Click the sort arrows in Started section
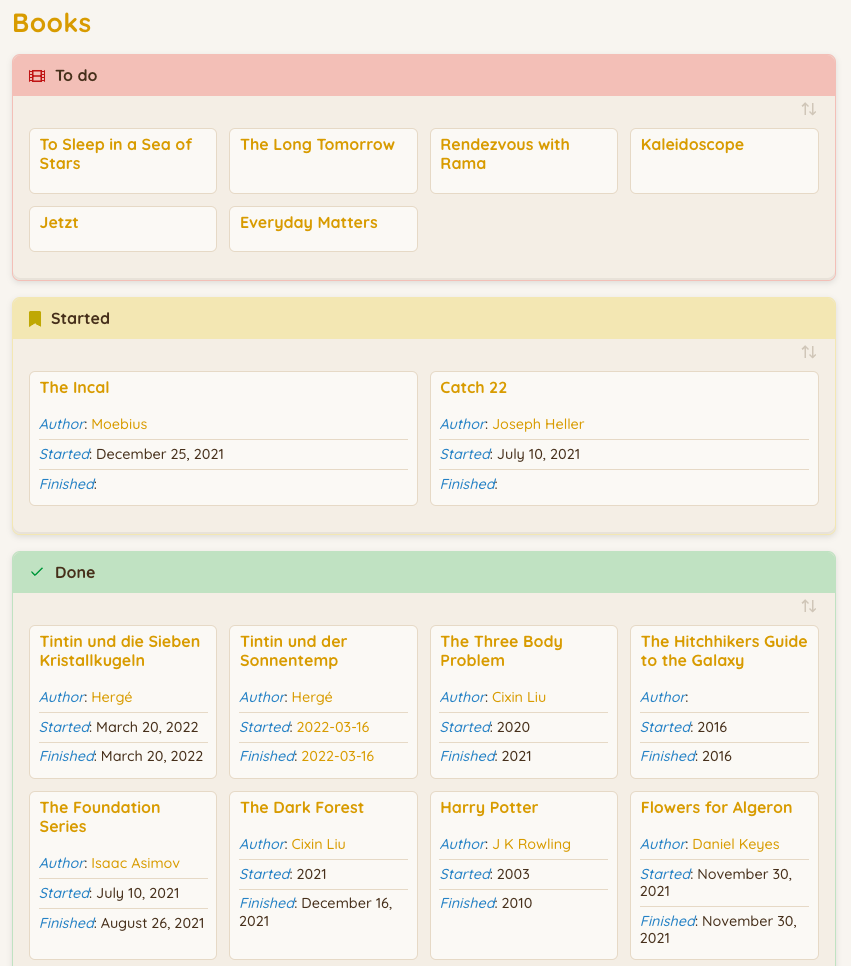Screen dimensions: 851x966 (808, 352)
